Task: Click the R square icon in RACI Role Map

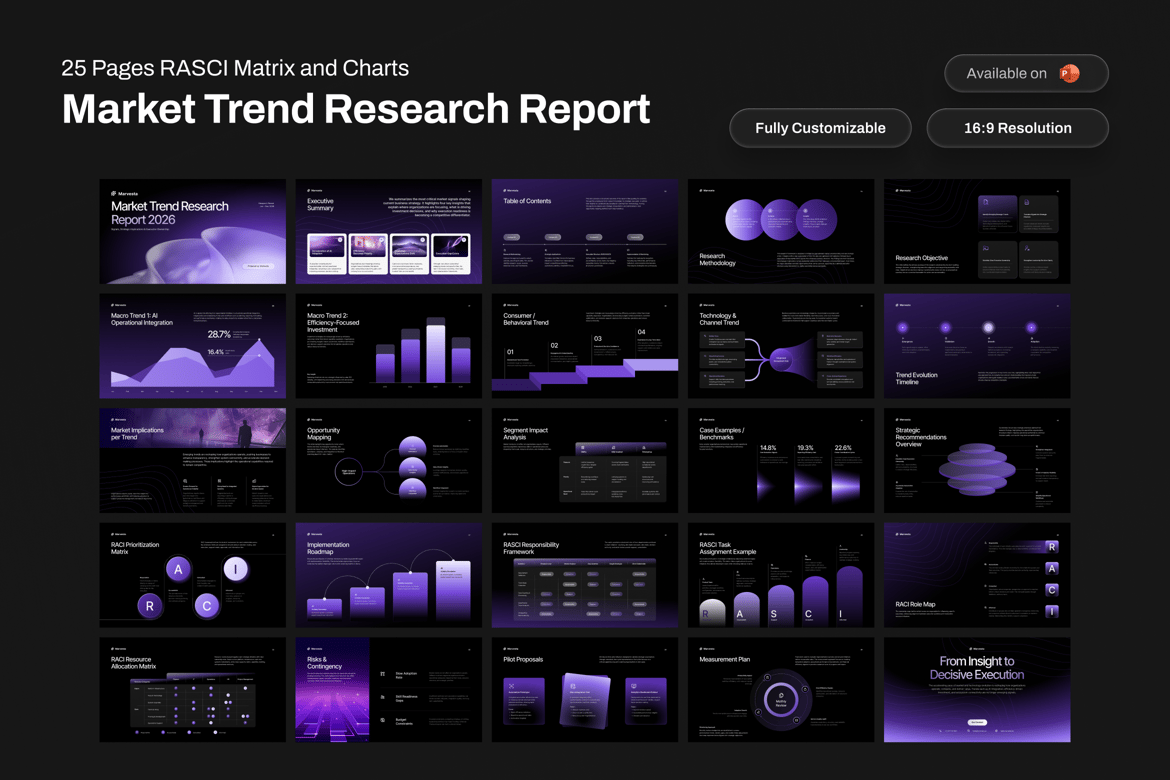Action: pos(1051,547)
